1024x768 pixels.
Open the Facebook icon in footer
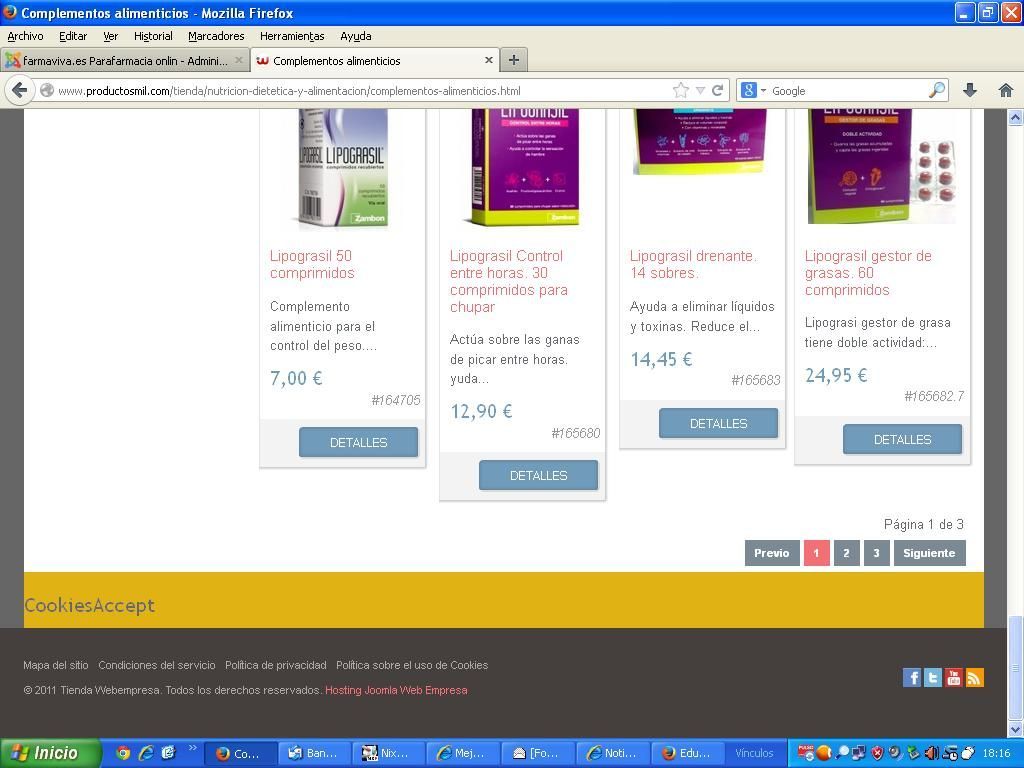click(912, 677)
